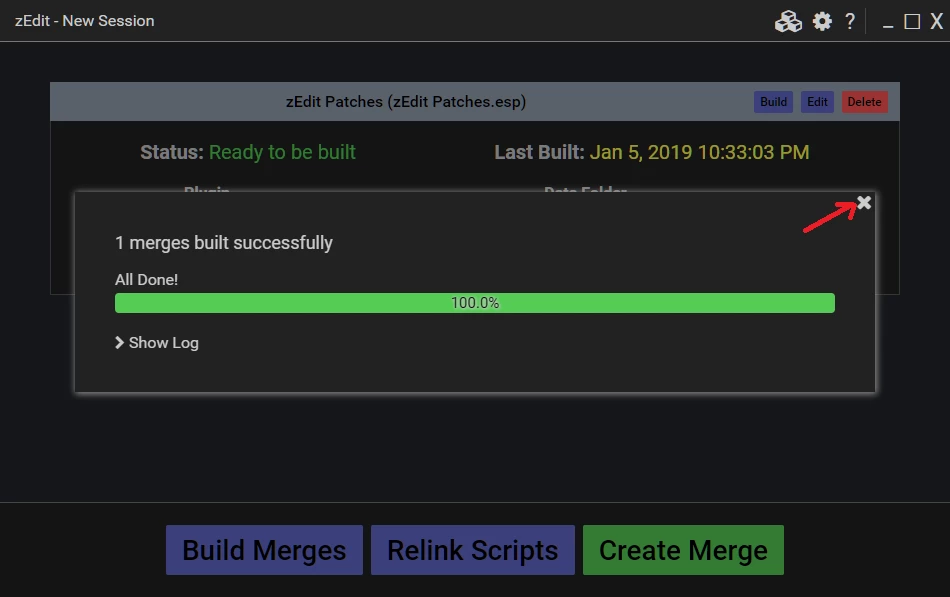
Task: Close the merge progress dialog
Action: coord(864,202)
